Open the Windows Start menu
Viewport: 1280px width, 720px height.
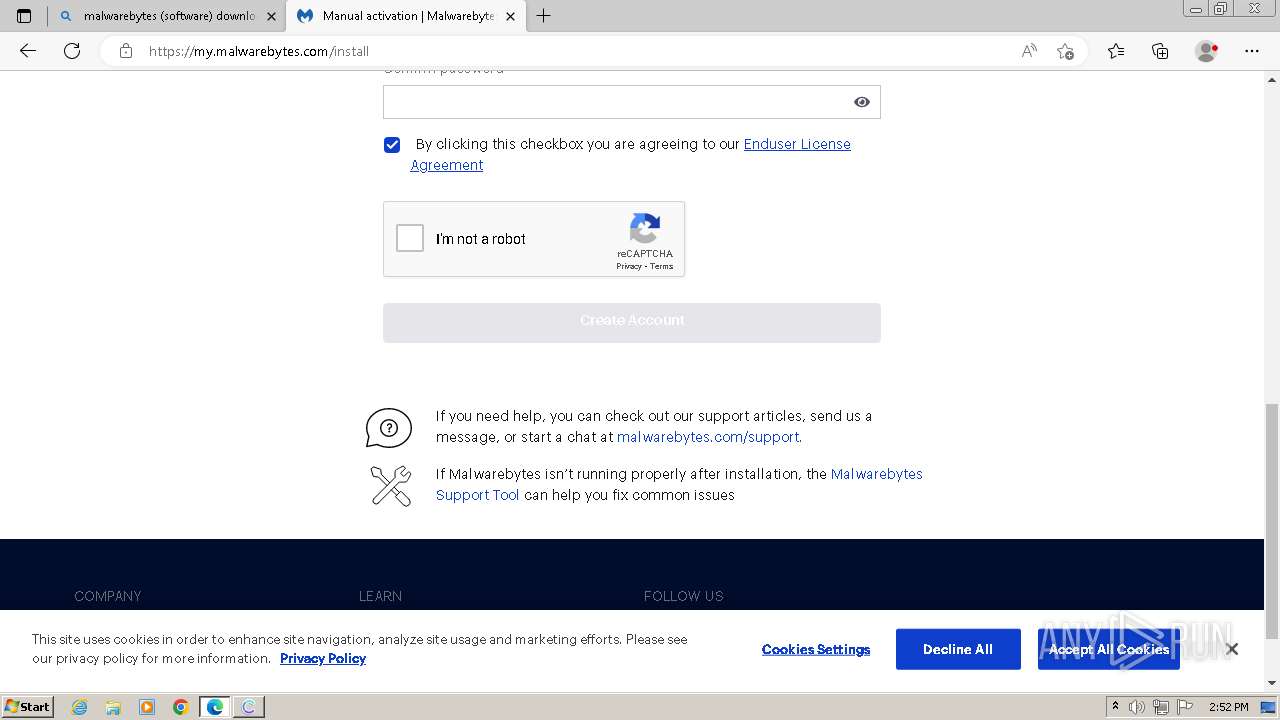(27, 706)
